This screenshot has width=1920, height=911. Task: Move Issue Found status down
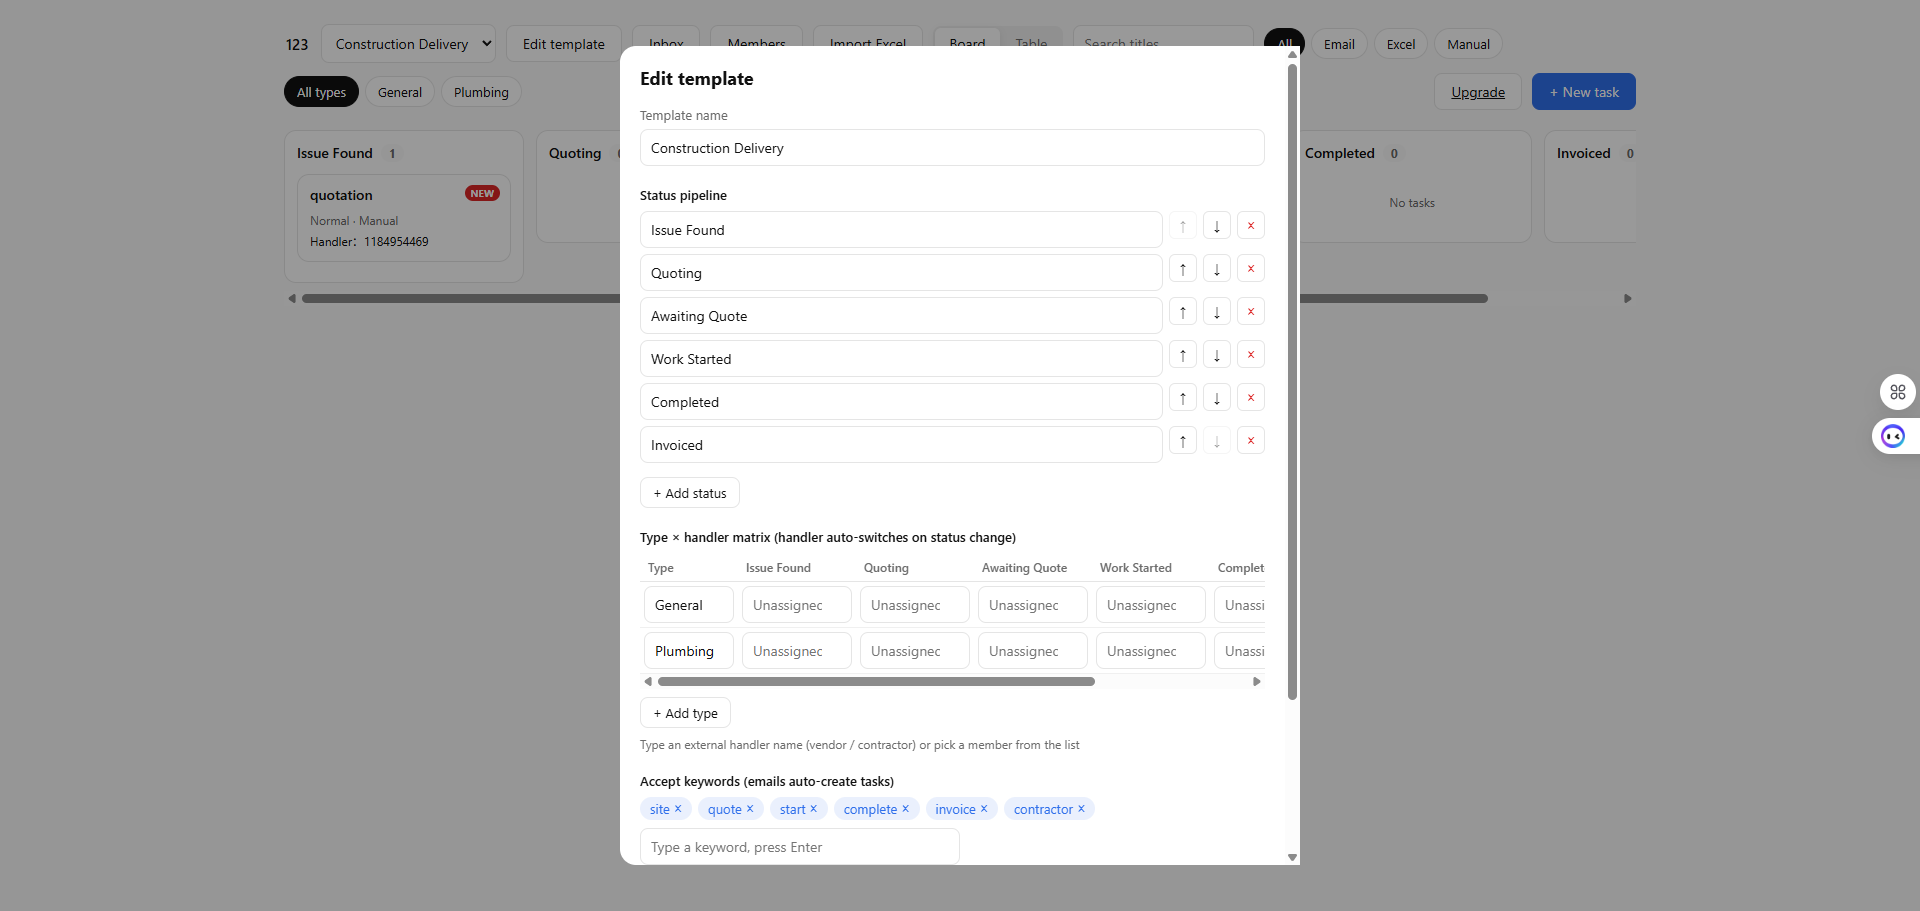click(1216, 226)
